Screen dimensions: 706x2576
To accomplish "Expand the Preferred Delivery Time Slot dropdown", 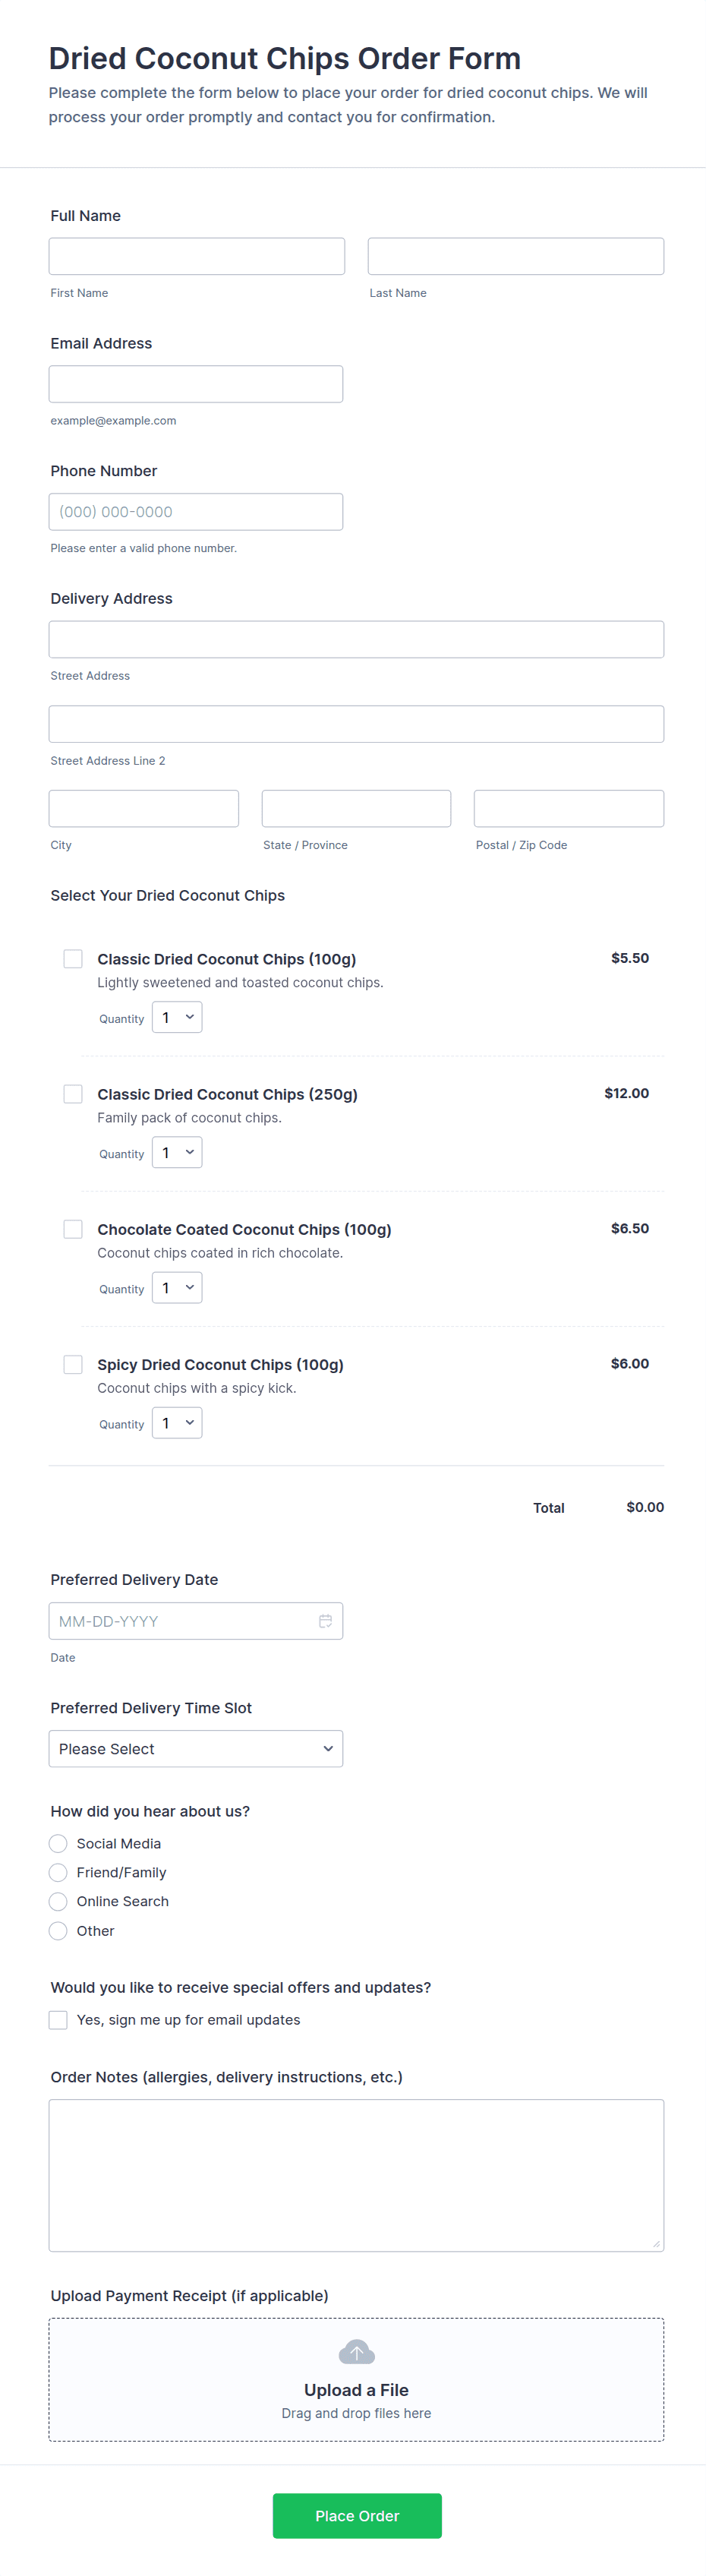I will pyautogui.click(x=196, y=1748).
